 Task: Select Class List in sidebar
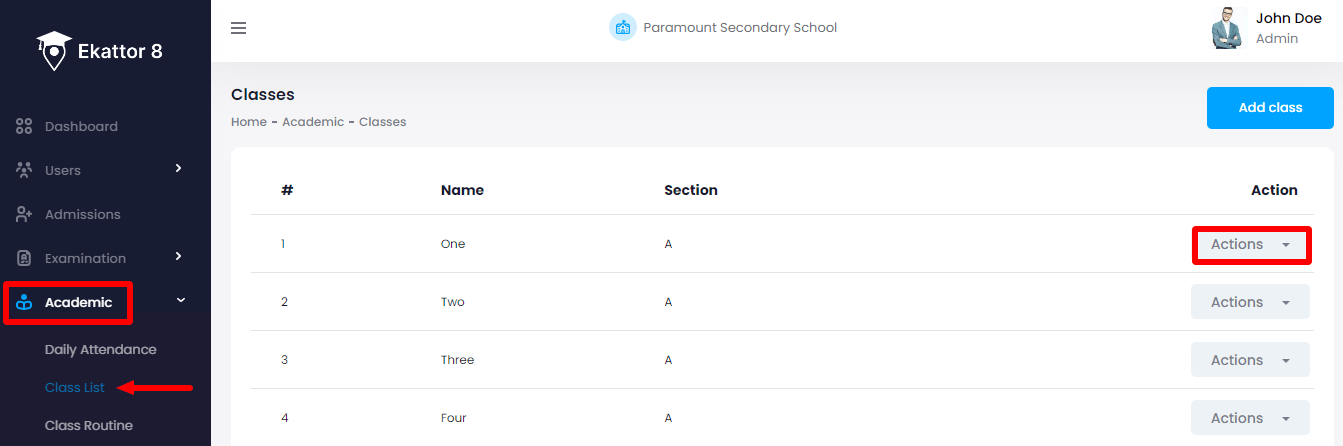coord(75,388)
